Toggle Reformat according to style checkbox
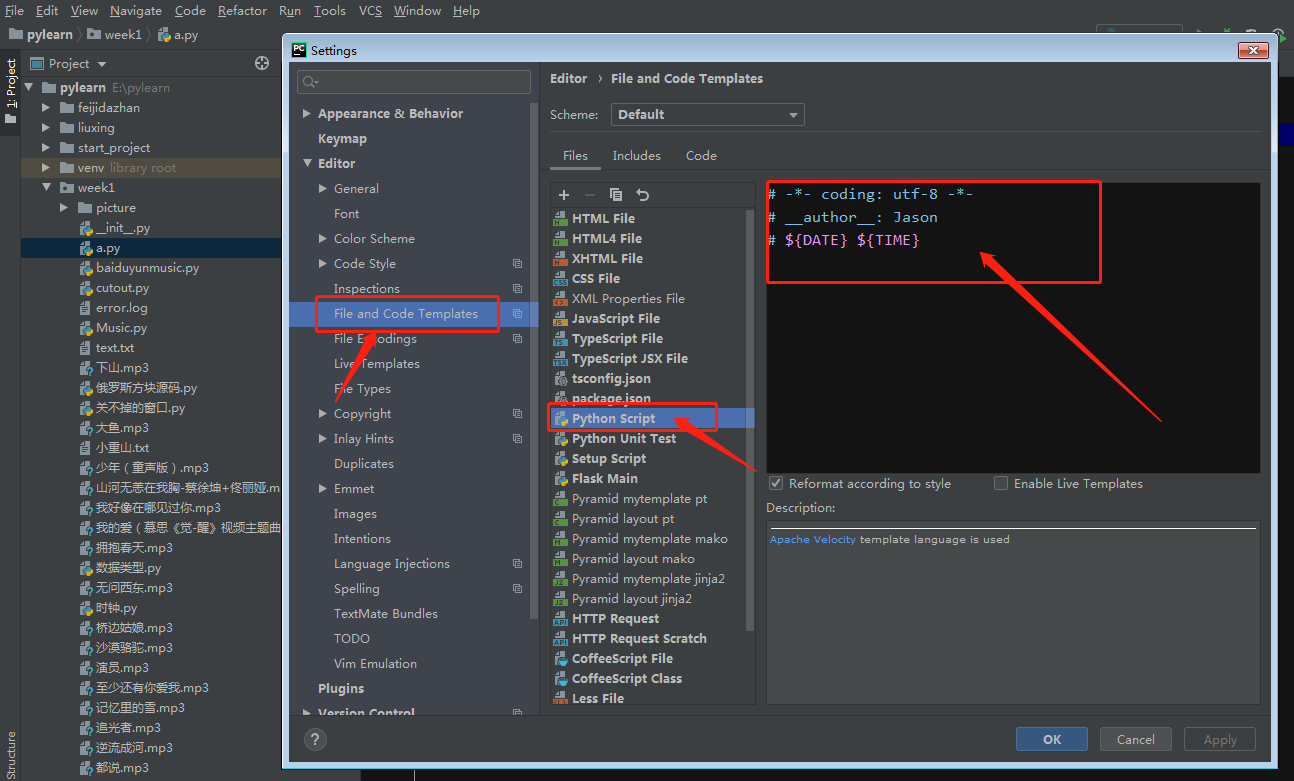This screenshot has width=1294, height=781. [775, 483]
